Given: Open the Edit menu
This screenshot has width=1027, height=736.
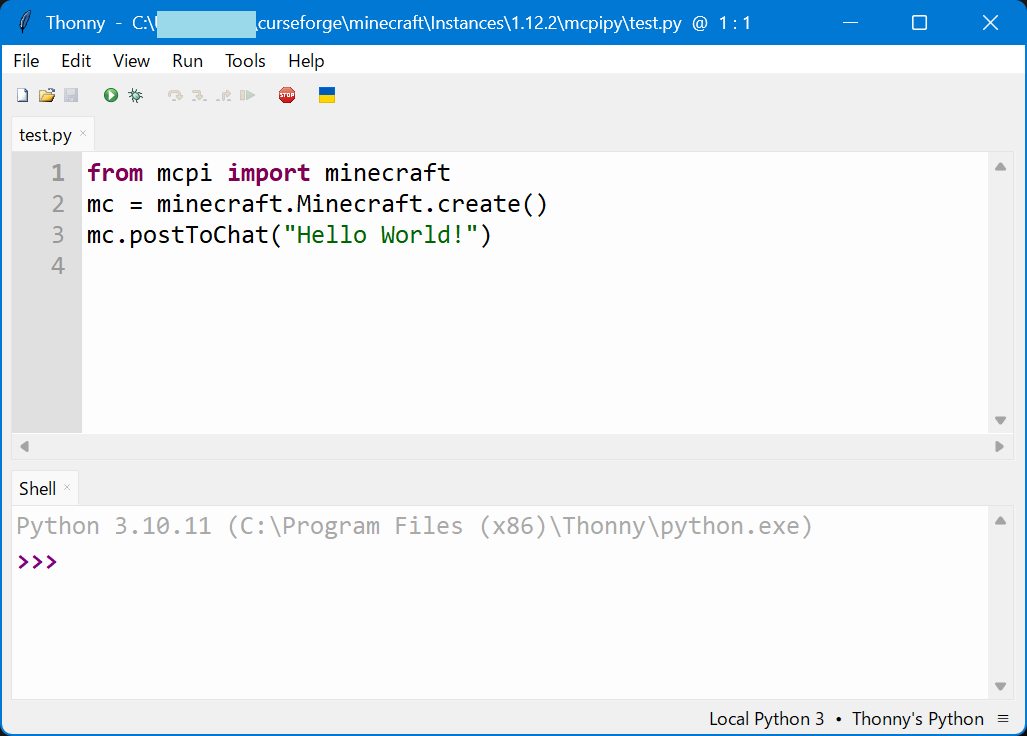Looking at the screenshot, I should coord(76,61).
